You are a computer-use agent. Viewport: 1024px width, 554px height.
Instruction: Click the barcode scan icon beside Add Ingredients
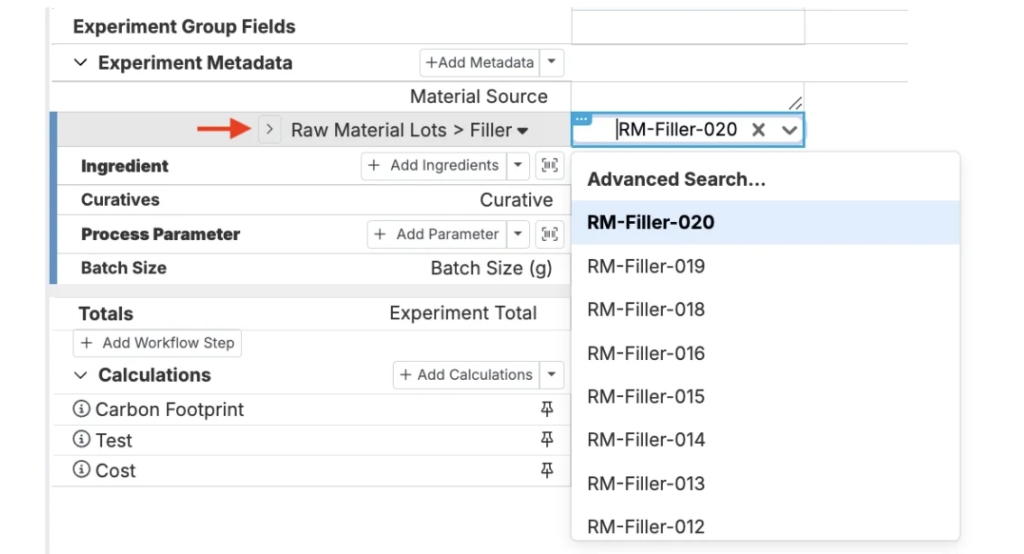click(x=549, y=165)
